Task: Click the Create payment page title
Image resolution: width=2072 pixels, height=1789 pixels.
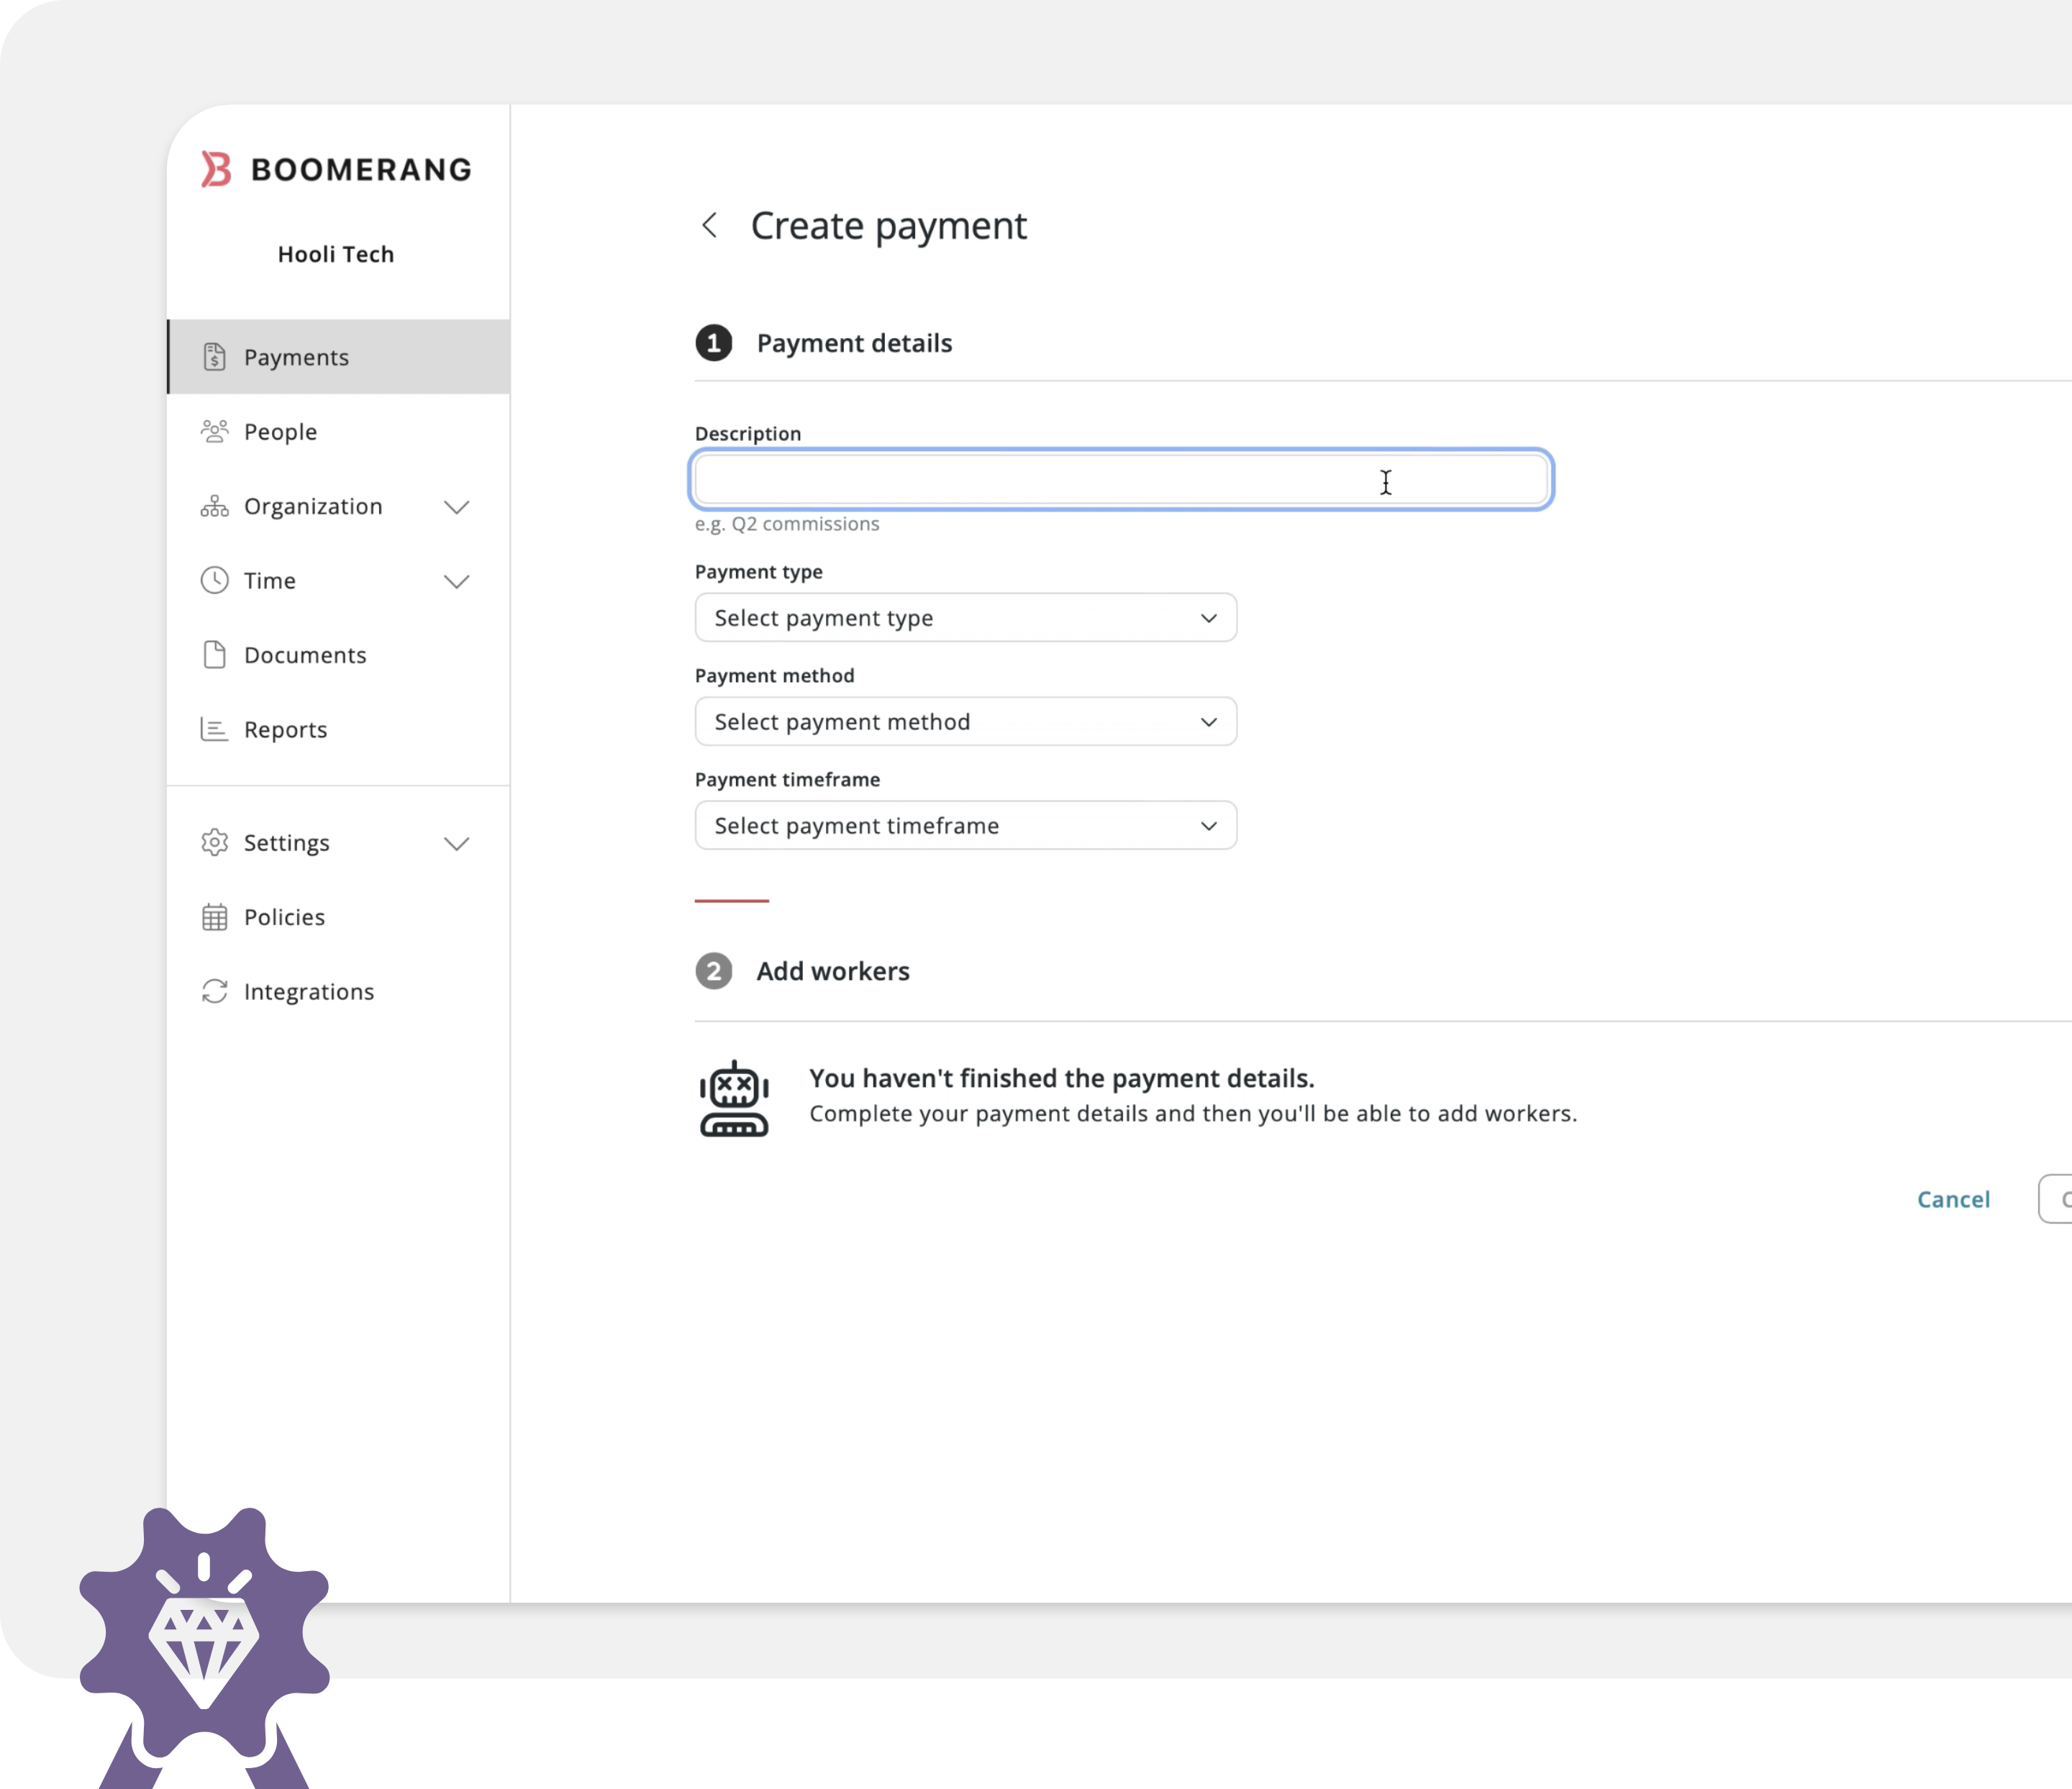Action: click(889, 226)
